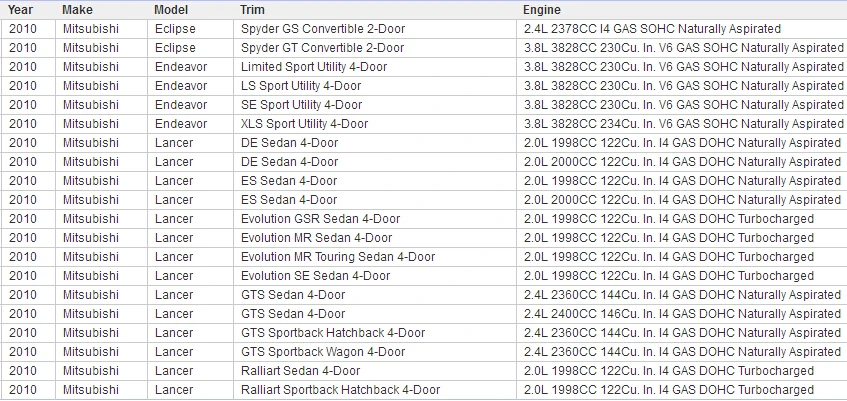
Task: Click the Make column header
Action: point(101,10)
